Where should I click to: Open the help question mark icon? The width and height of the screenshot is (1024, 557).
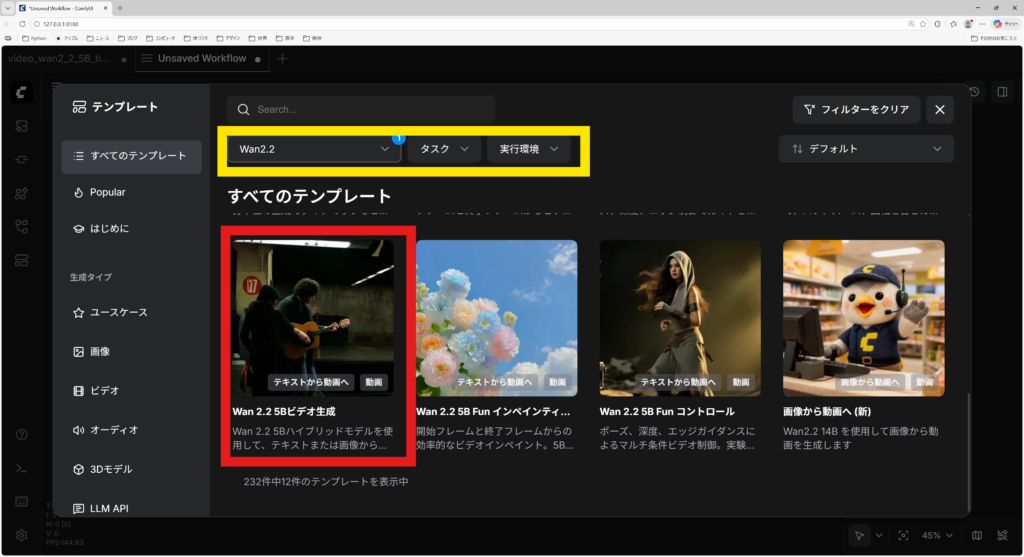coord(22,434)
